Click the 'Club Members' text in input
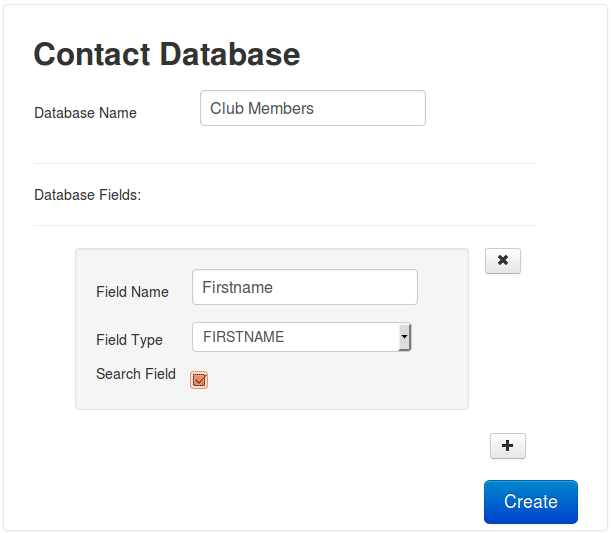Image resolution: width=612 pixels, height=533 pixels. tap(262, 109)
